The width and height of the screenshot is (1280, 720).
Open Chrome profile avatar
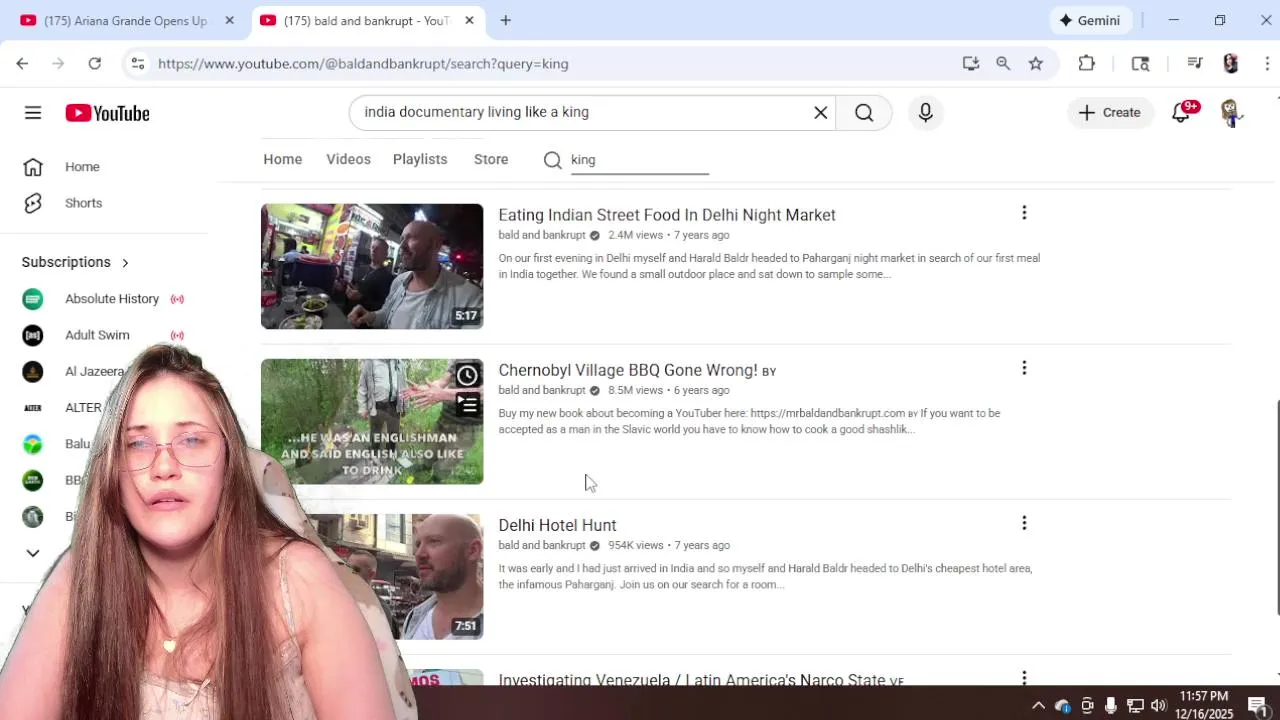[x=1231, y=63]
